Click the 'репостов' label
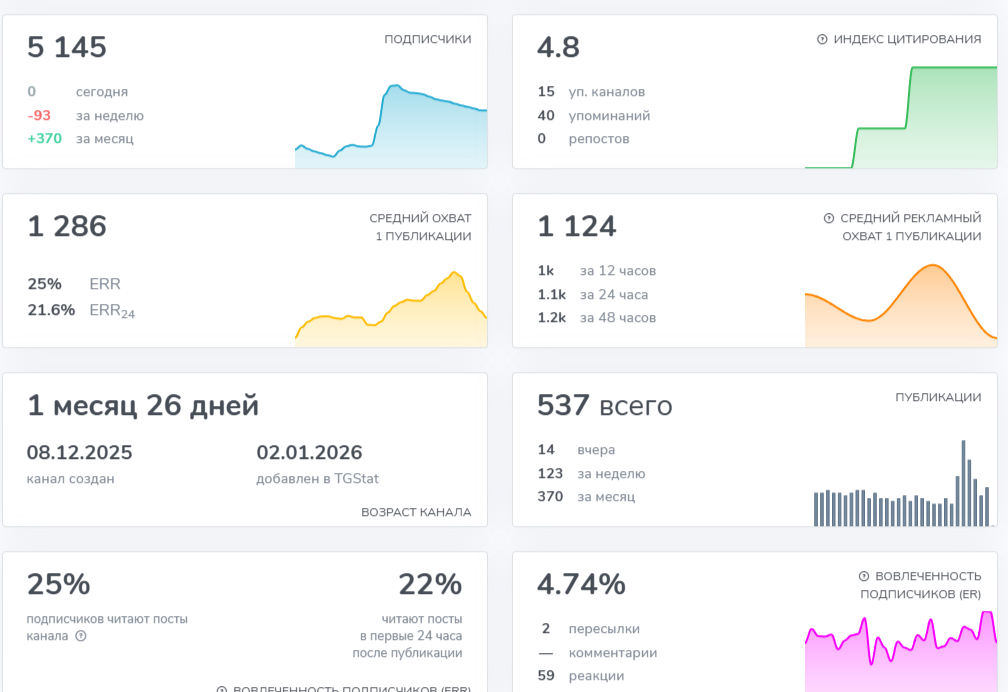Viewport: 1008px width, 692px height. click(598, 139)
